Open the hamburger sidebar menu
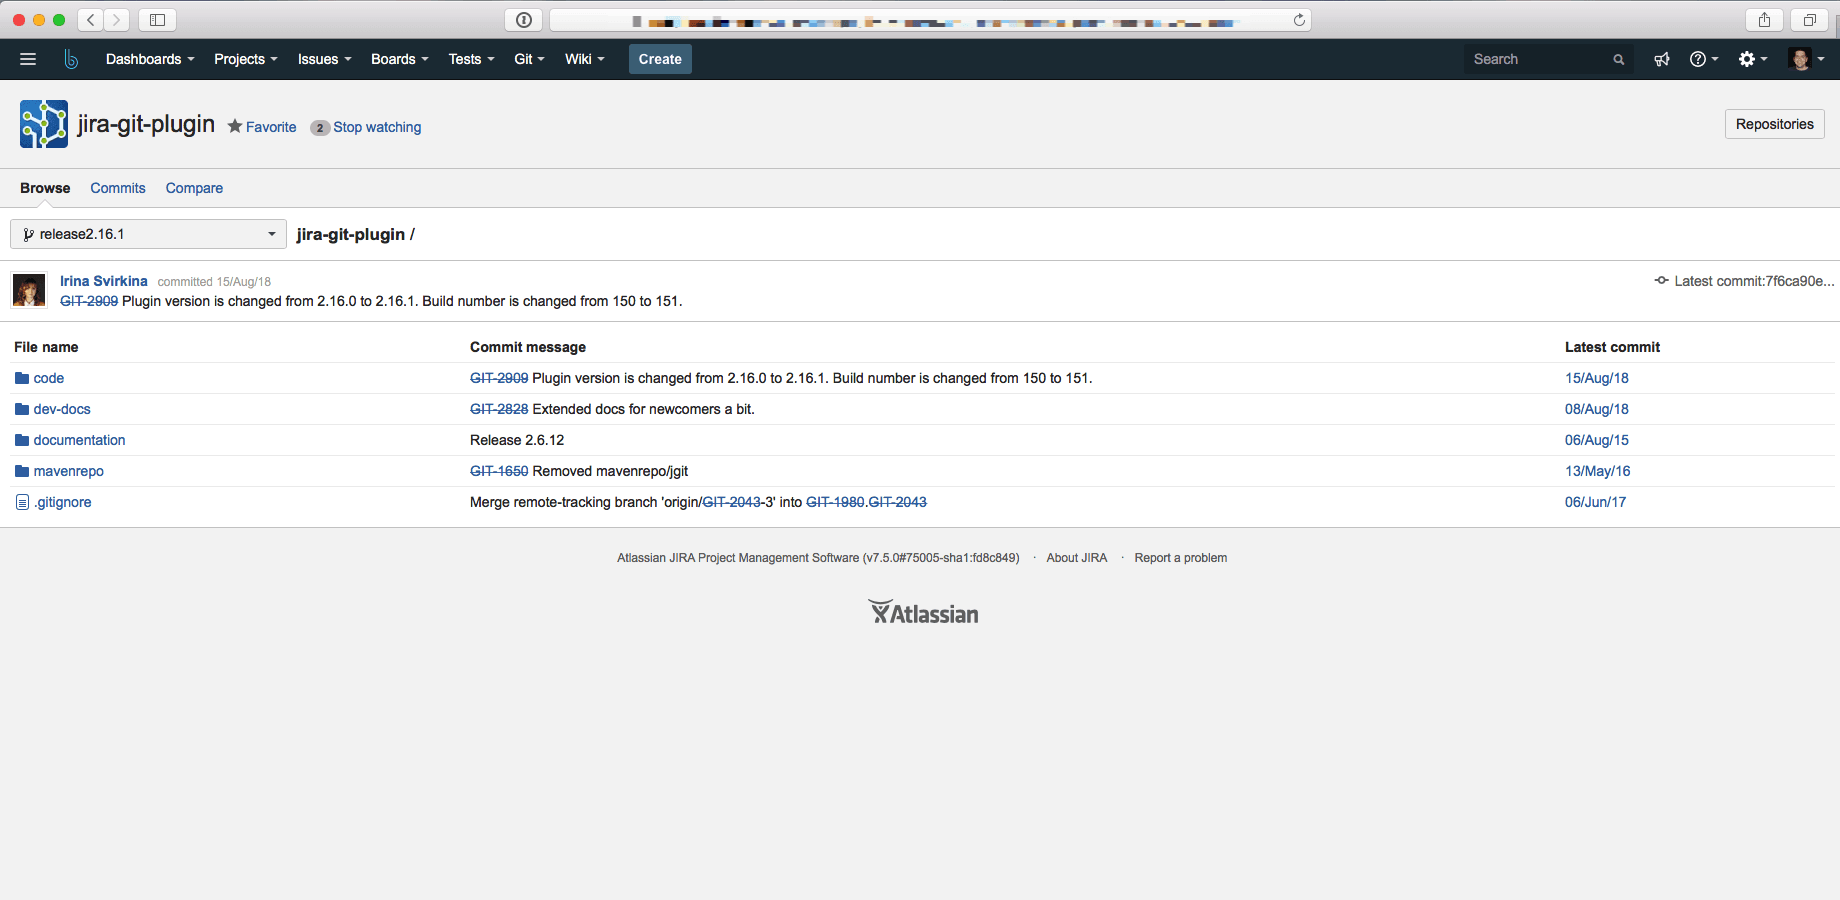Viewport: 1840px width, 900px height. pos(28,59)
